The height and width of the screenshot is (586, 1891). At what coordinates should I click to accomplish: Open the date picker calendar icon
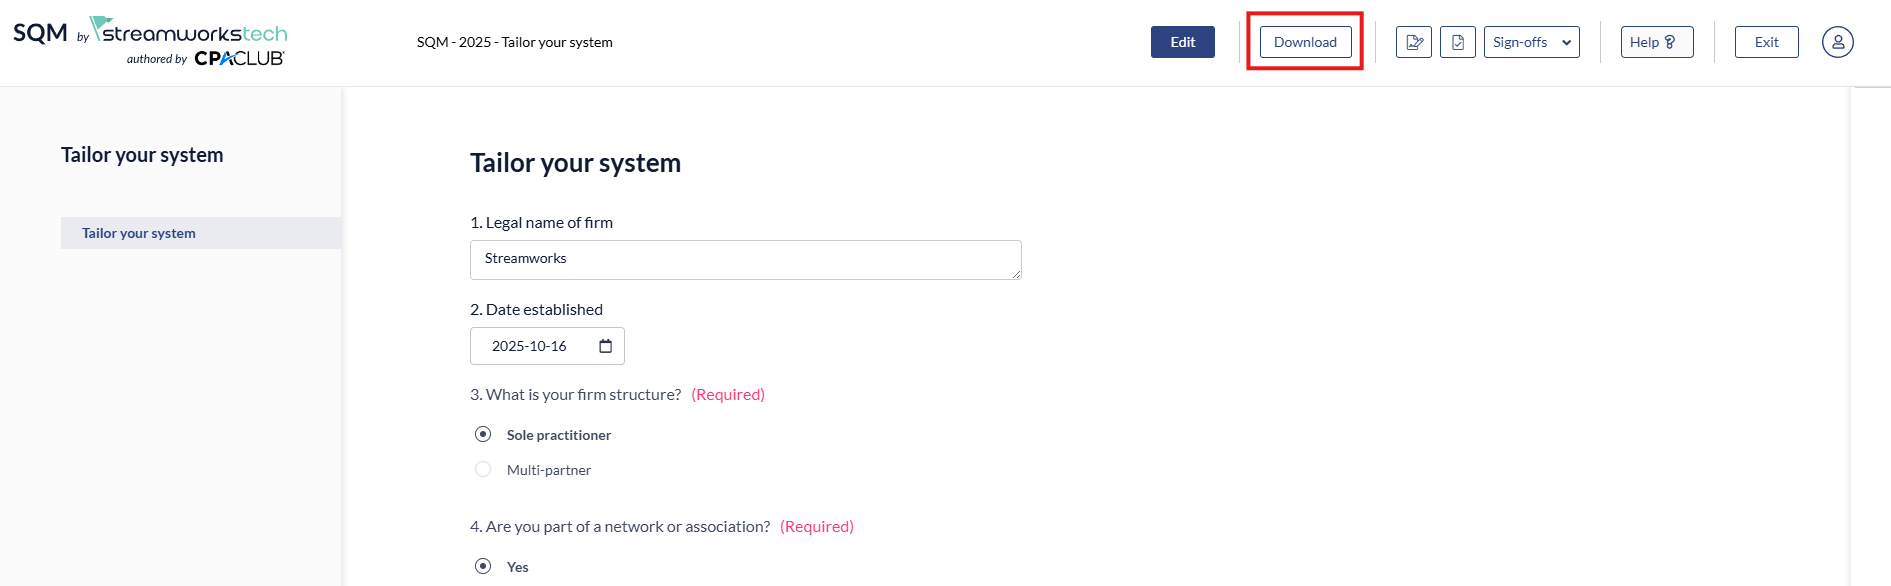(605, 346)
